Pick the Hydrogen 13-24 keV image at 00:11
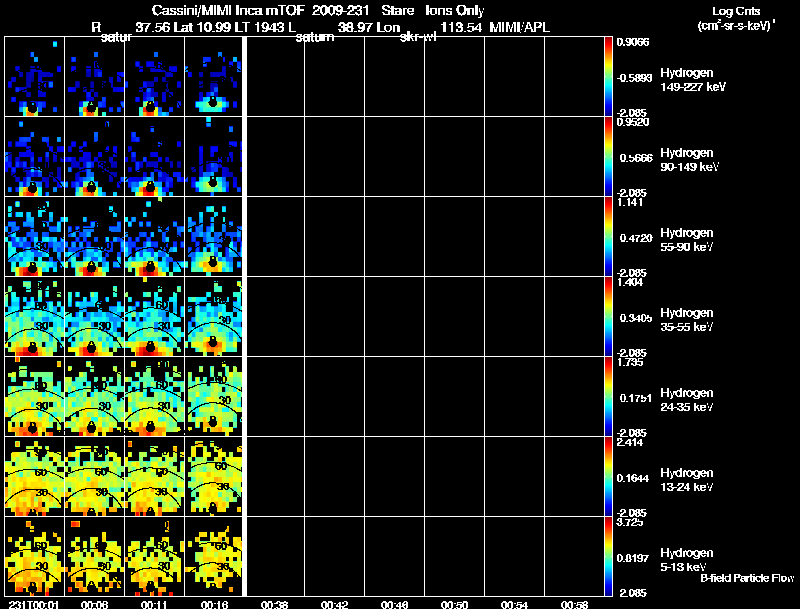 tap(154, 477)
